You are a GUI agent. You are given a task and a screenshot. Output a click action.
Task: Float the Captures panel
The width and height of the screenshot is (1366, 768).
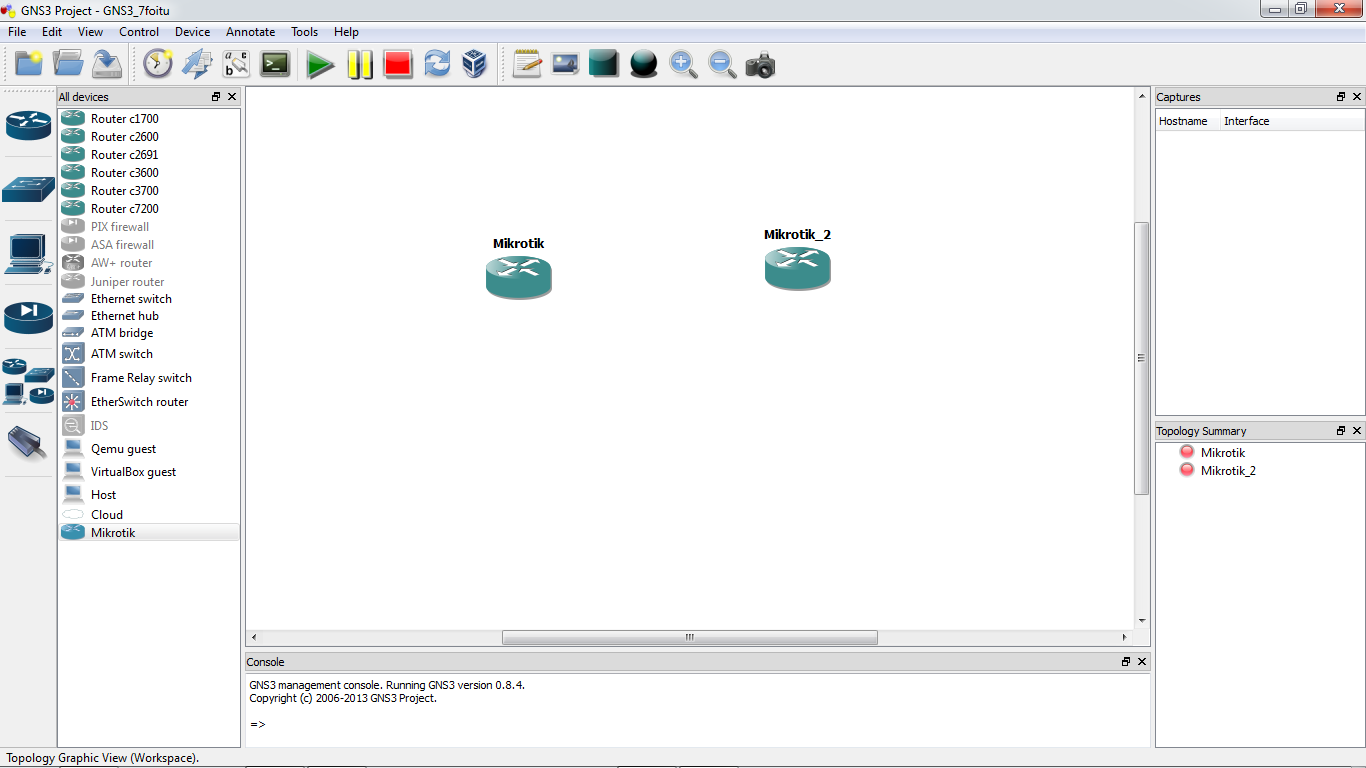point(1341,97)
